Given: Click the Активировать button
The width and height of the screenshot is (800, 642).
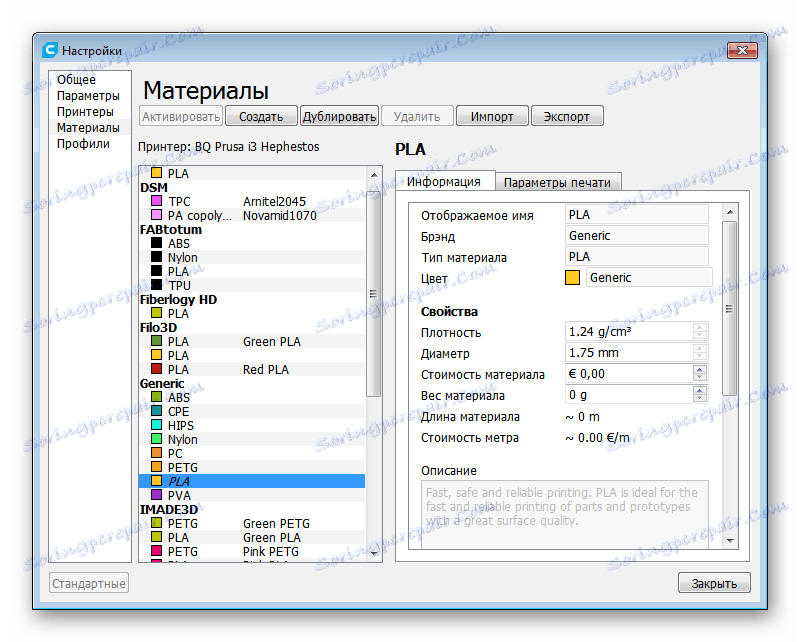Looking at the screenshot, I should 181,116.
